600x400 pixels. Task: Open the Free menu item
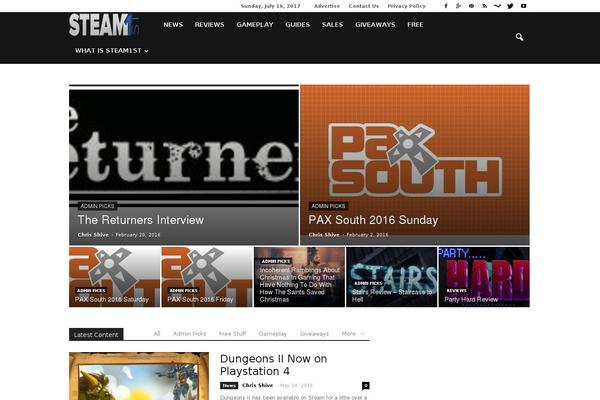click(x=415, y=24)
